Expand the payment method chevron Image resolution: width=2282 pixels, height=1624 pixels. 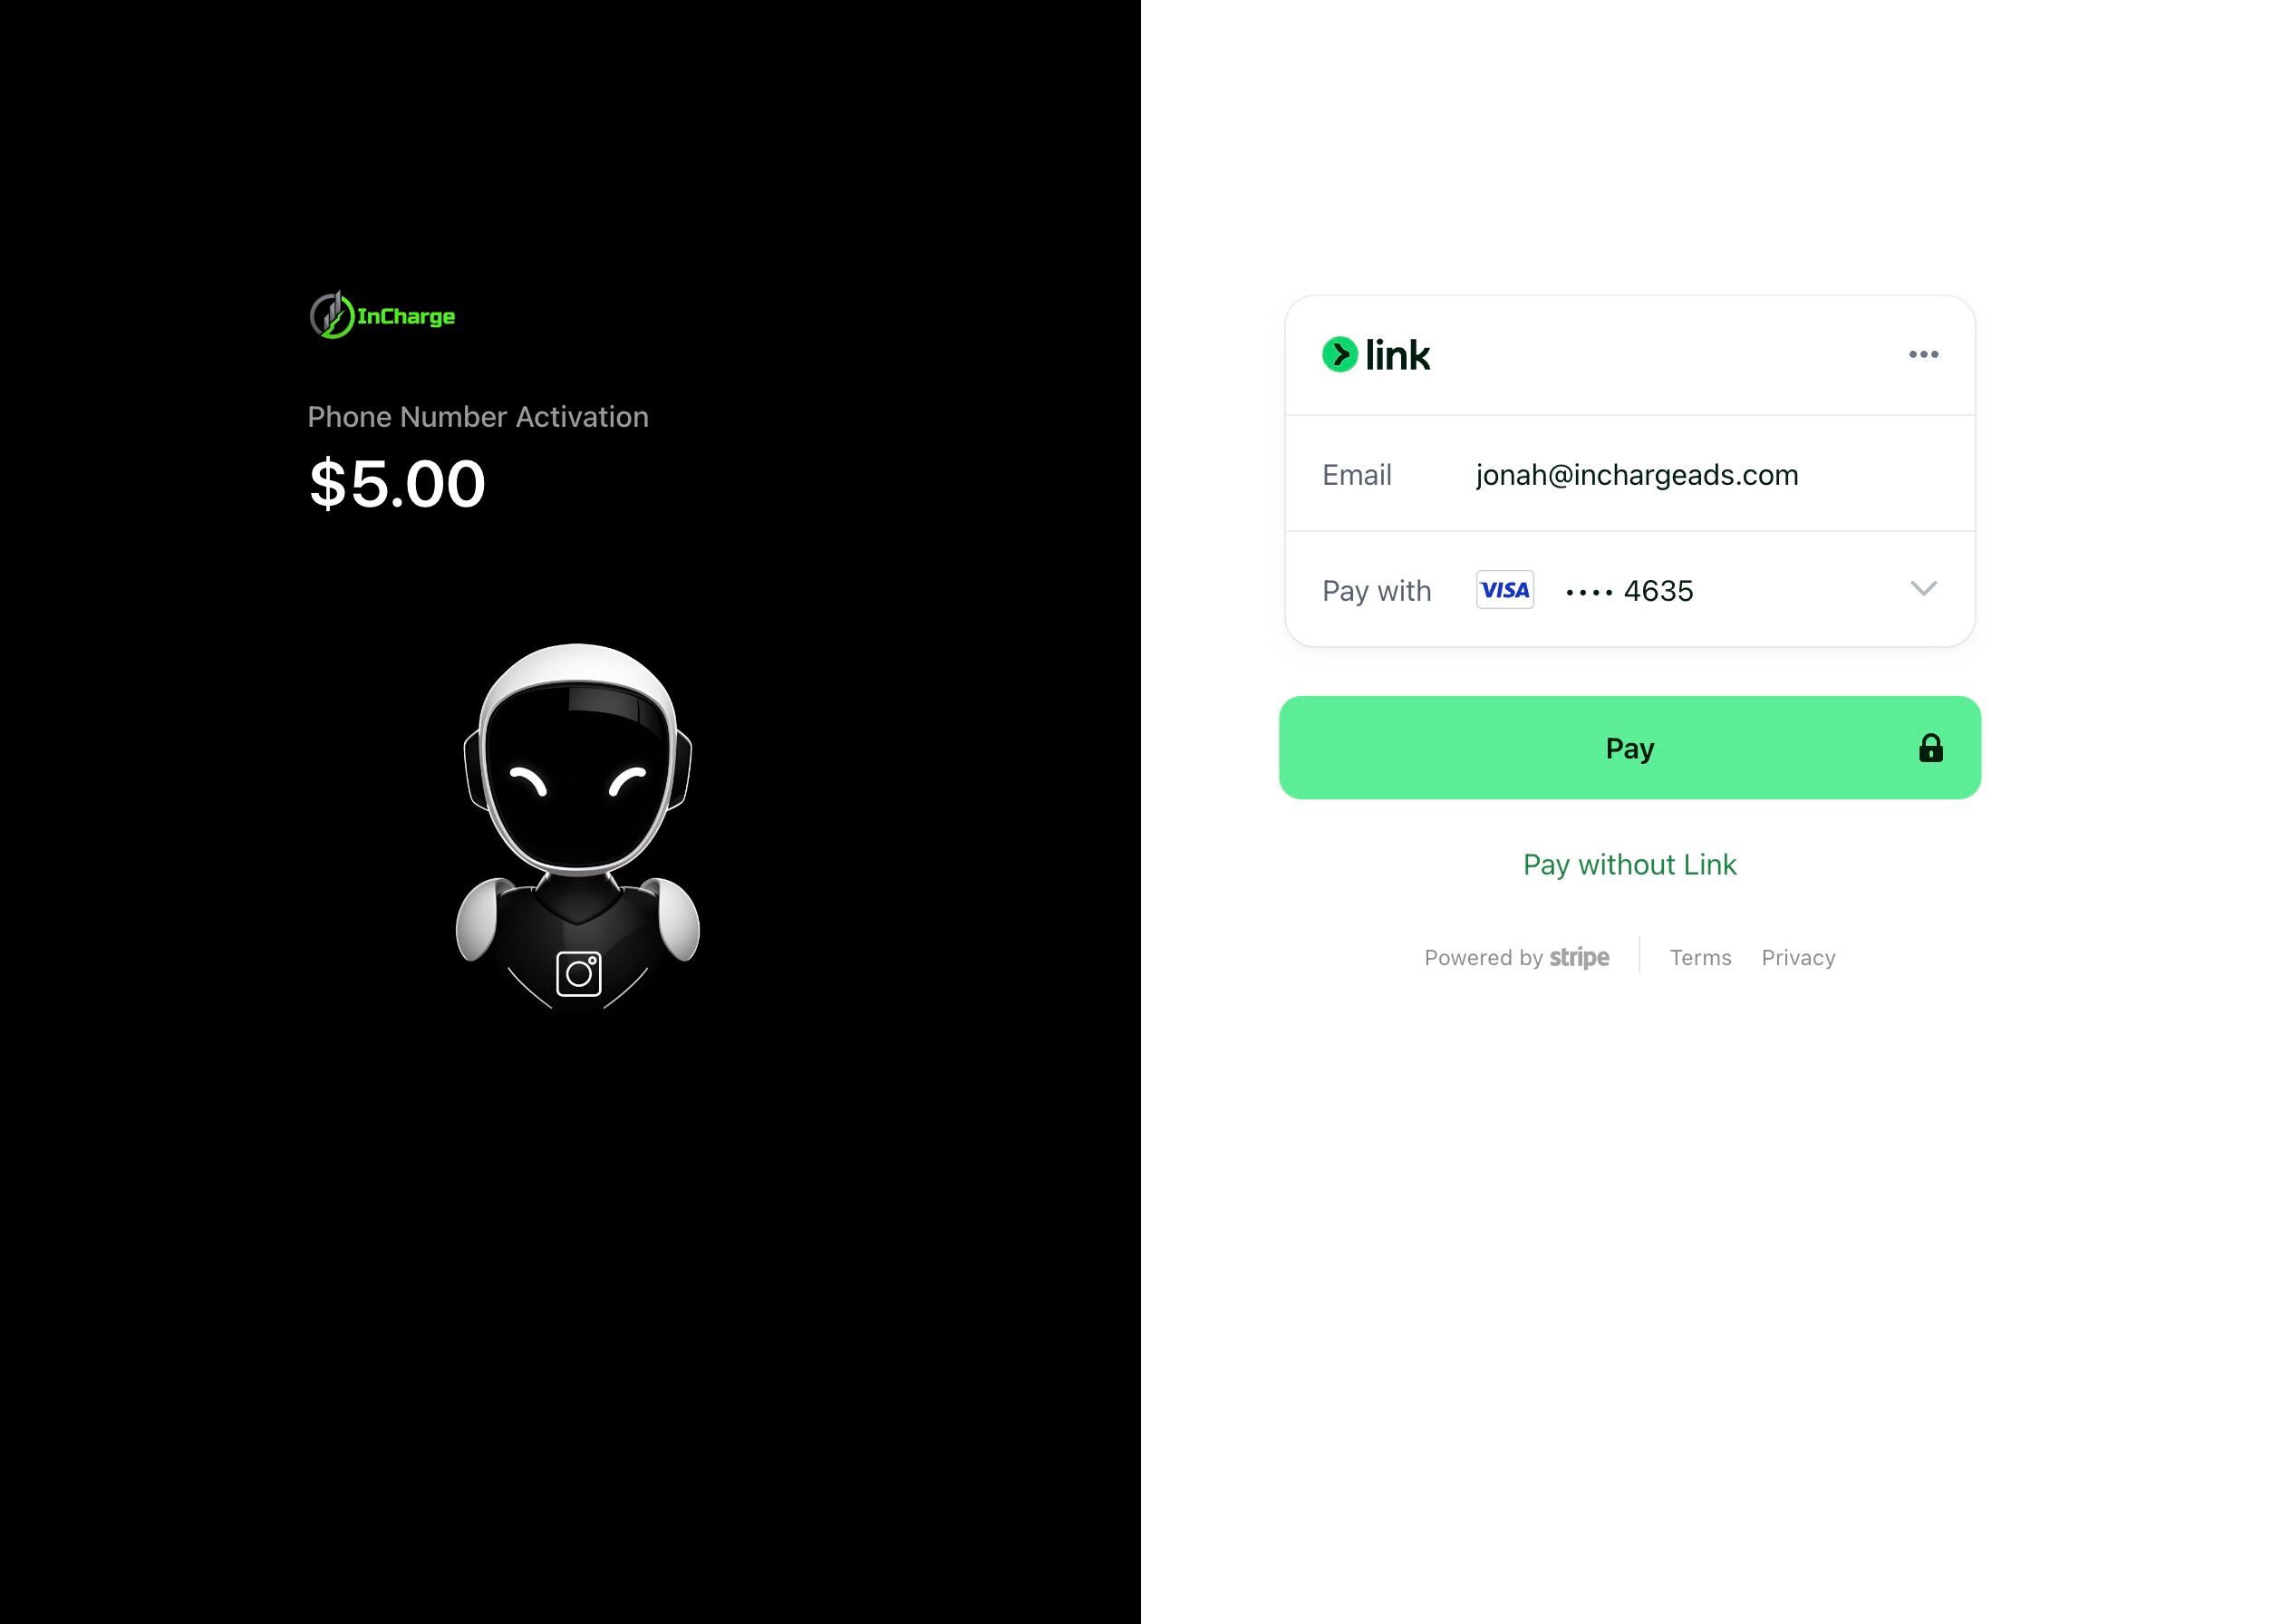point(1923,588)
